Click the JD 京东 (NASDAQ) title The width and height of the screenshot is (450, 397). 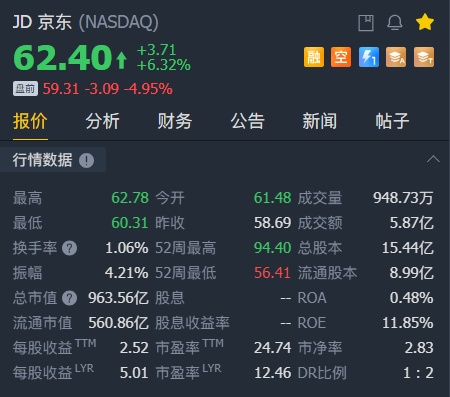[86, 22]
